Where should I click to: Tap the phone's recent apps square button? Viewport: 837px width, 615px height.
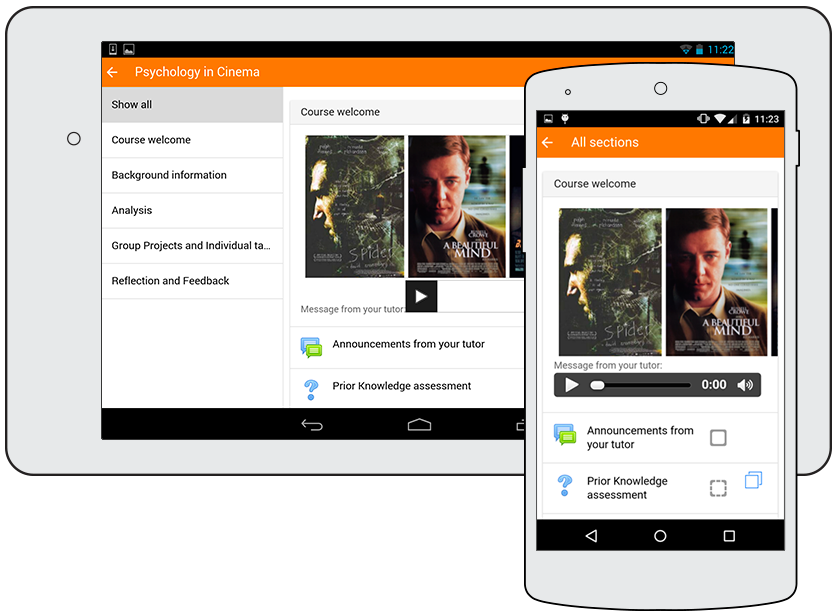point(729,536)
